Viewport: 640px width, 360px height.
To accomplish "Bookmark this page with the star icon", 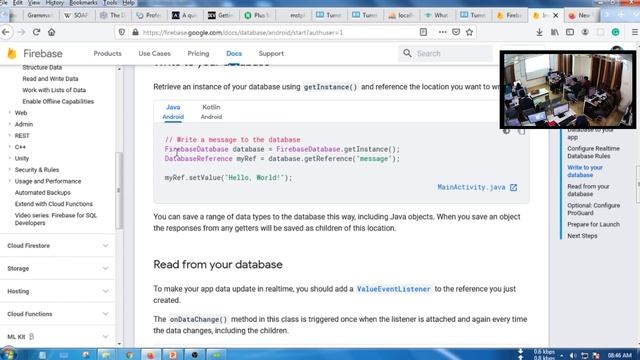I will point(469,32).
